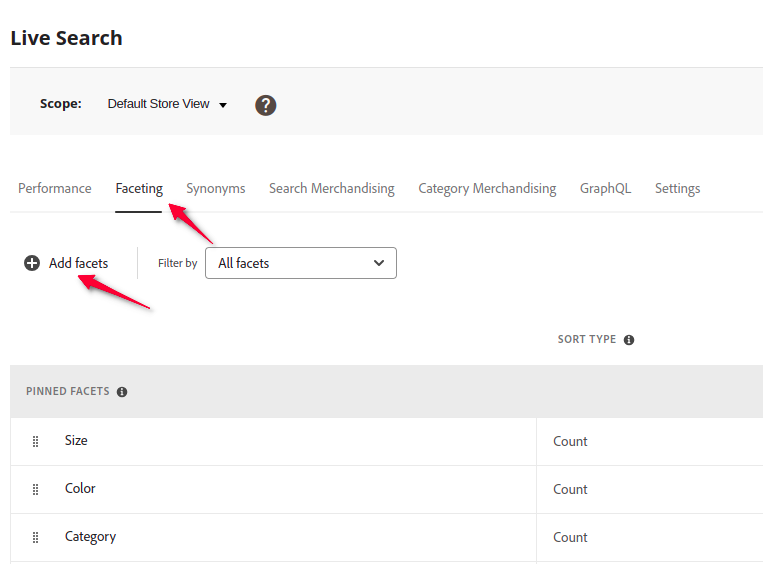
Task: Click the Live Search page title
Action: click(66, 38)
